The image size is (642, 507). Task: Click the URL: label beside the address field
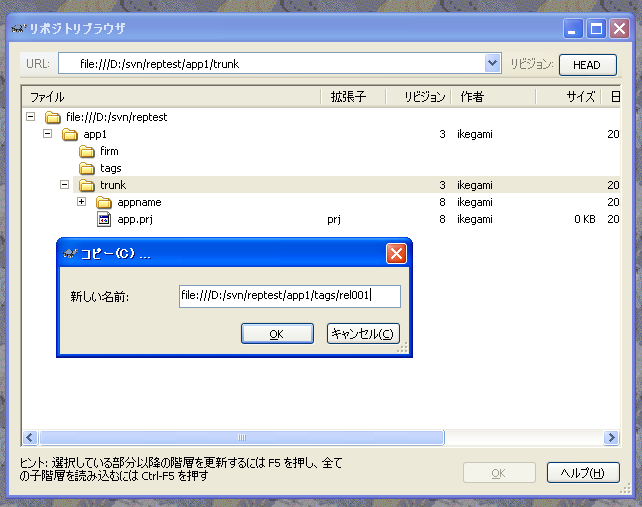coord(38,64)
